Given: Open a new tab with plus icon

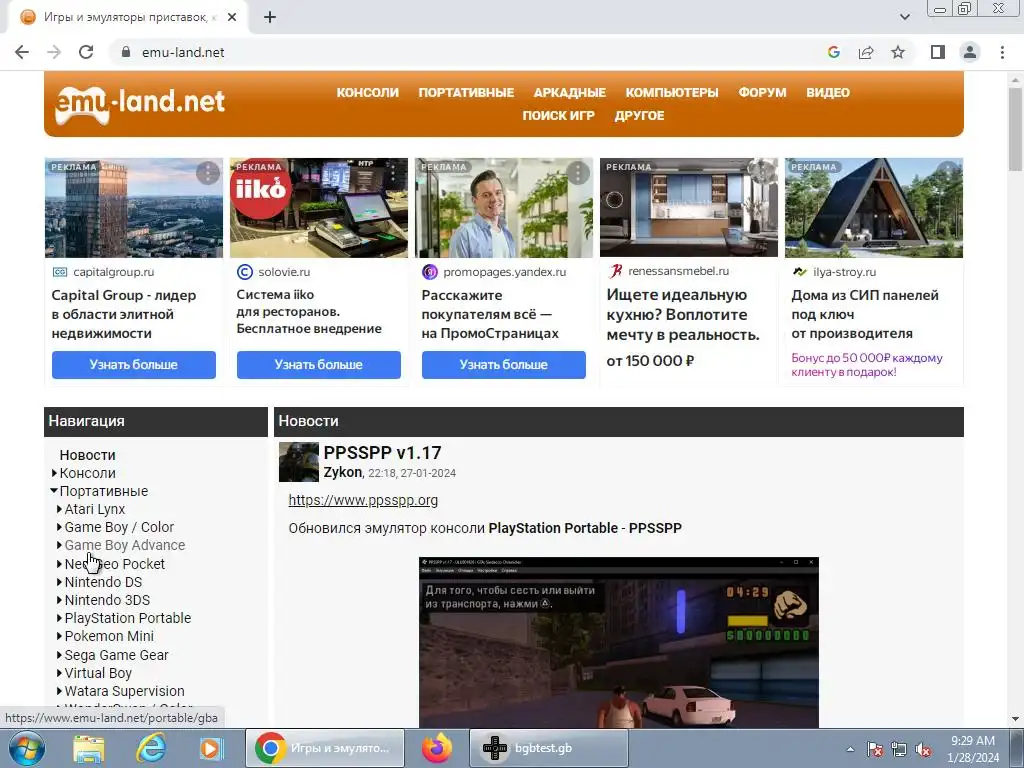Looking at the screenshot, I should tap(270, 18).
